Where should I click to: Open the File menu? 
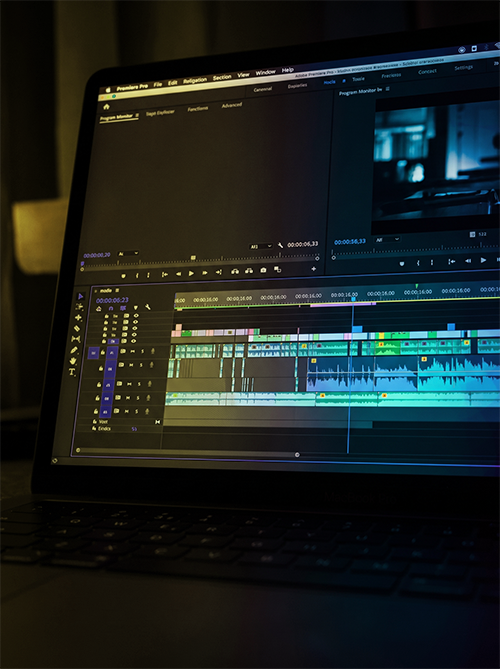click(x=157, y=84)
